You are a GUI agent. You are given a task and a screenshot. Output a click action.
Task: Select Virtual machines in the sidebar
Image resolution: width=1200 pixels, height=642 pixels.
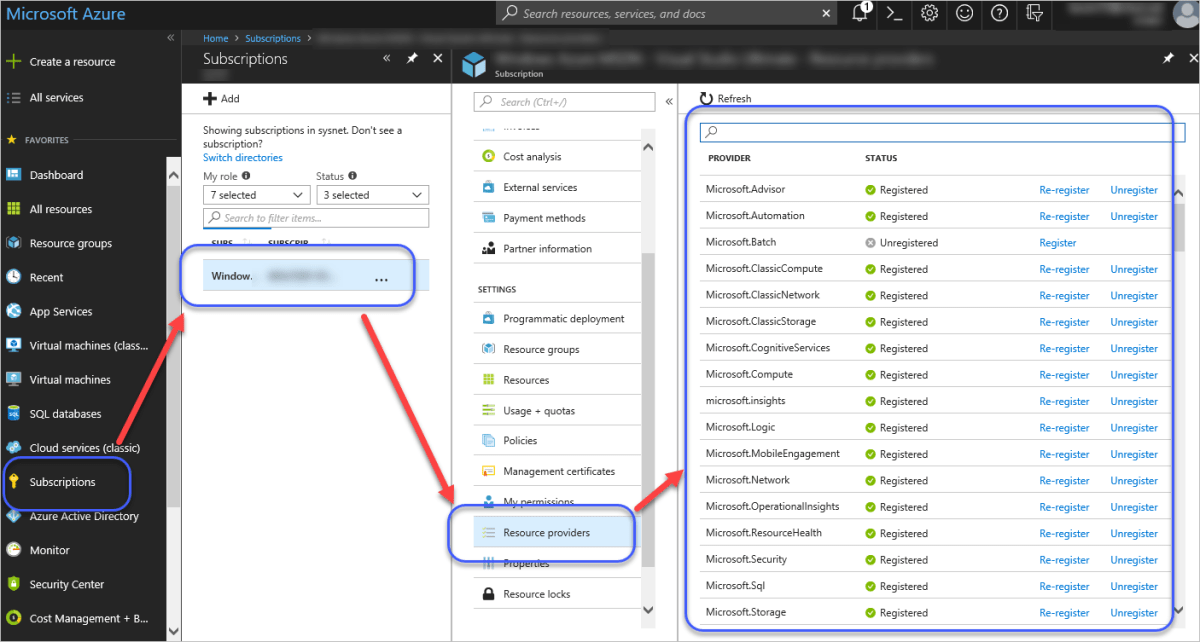click(x=62, y=379)
